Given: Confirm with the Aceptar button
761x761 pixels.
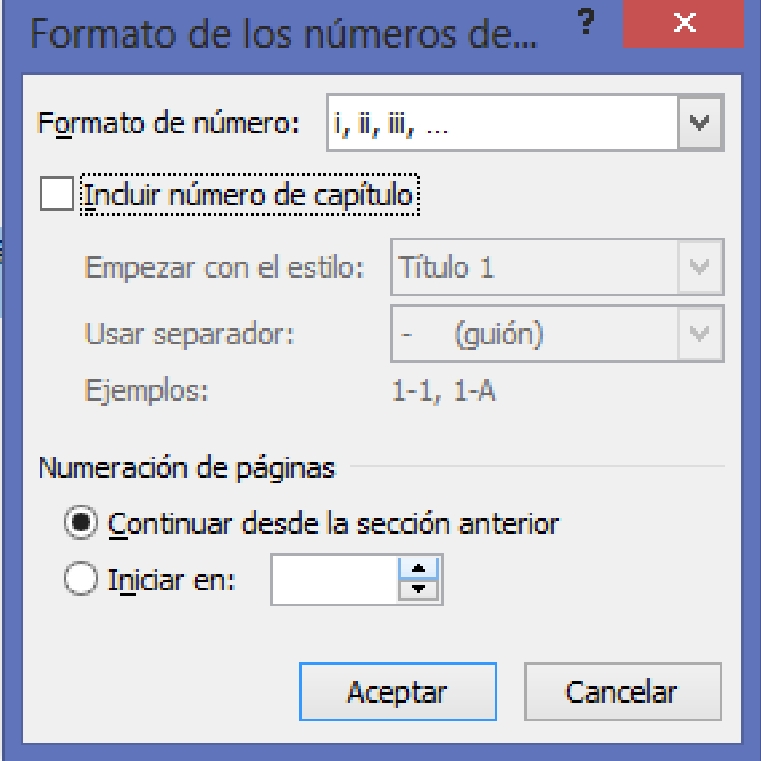Looking at the screenshot, I should click(x=397, y=692).
